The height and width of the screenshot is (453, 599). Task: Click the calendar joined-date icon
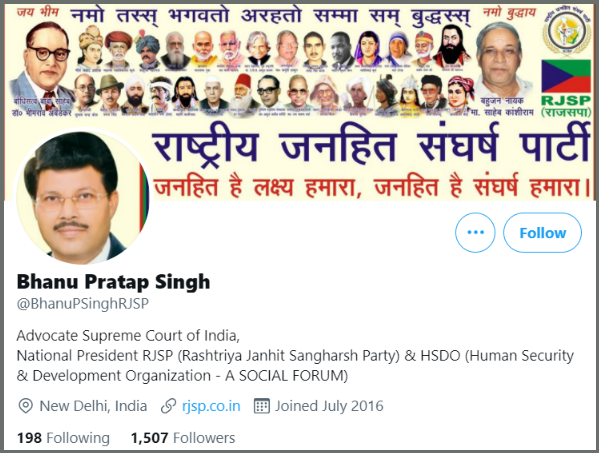point(262,406)
